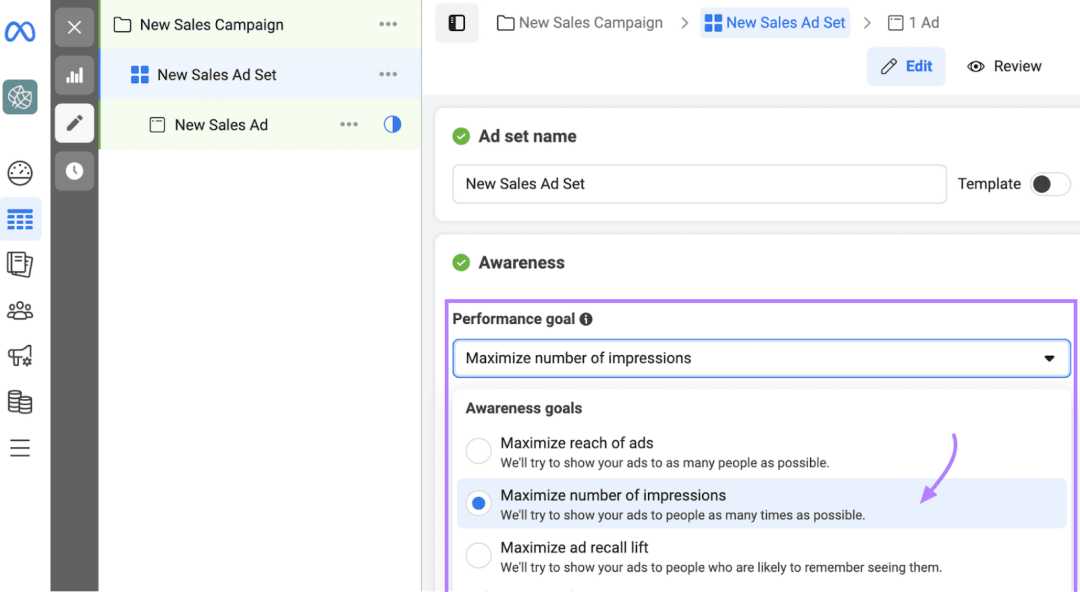Click the performance bar chart icon

click(74, 75)
